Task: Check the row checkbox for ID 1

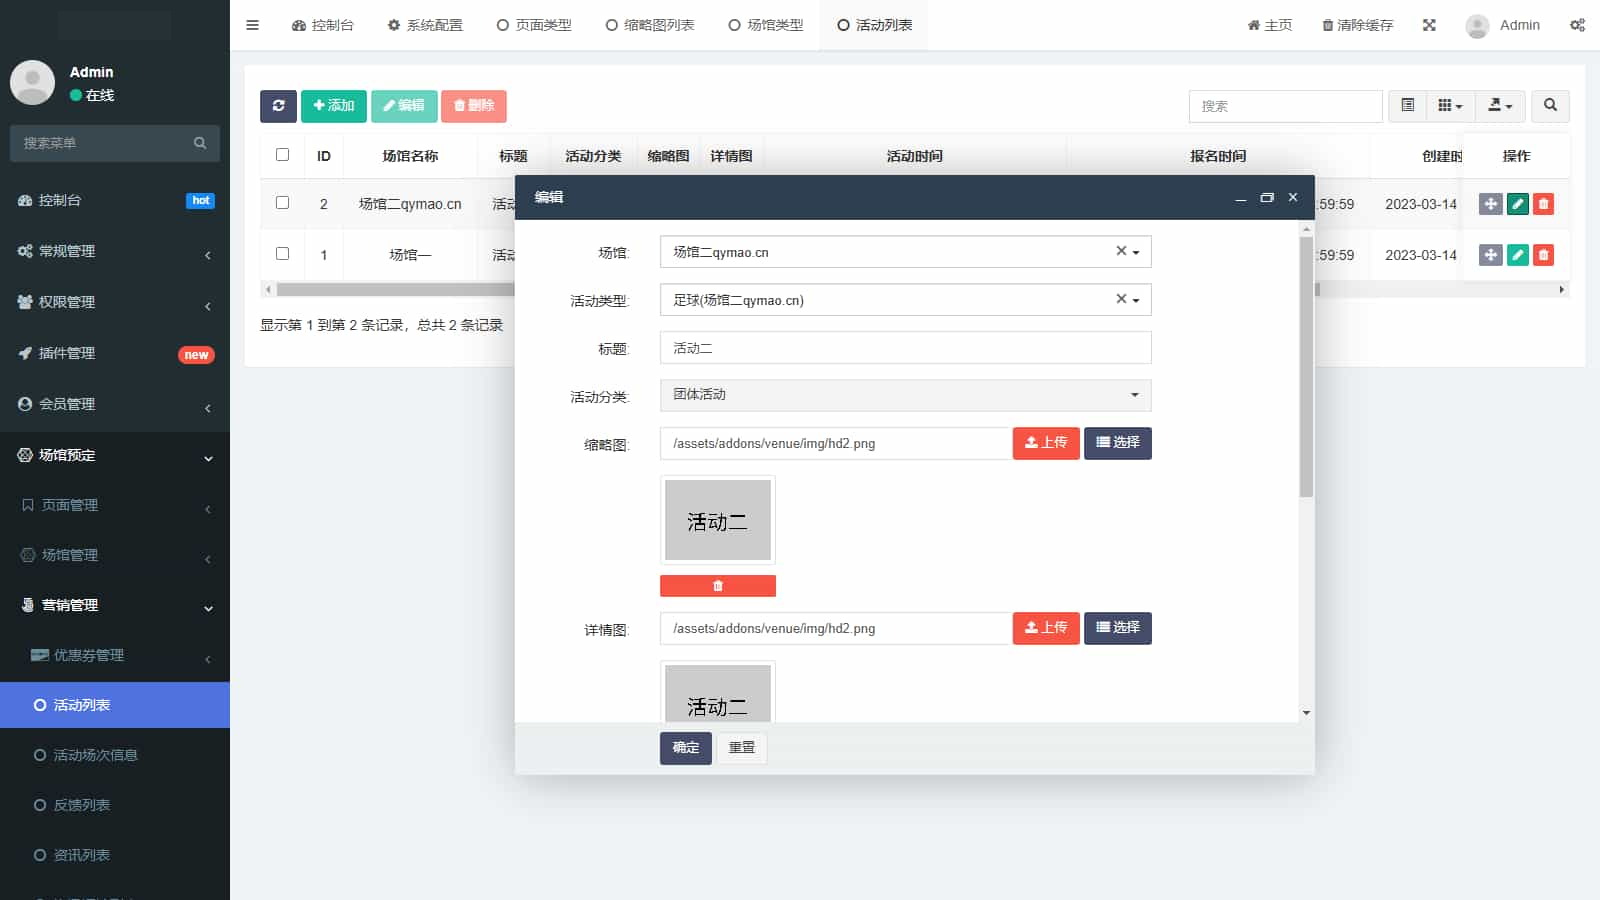Action: click(x=281, y=254)
